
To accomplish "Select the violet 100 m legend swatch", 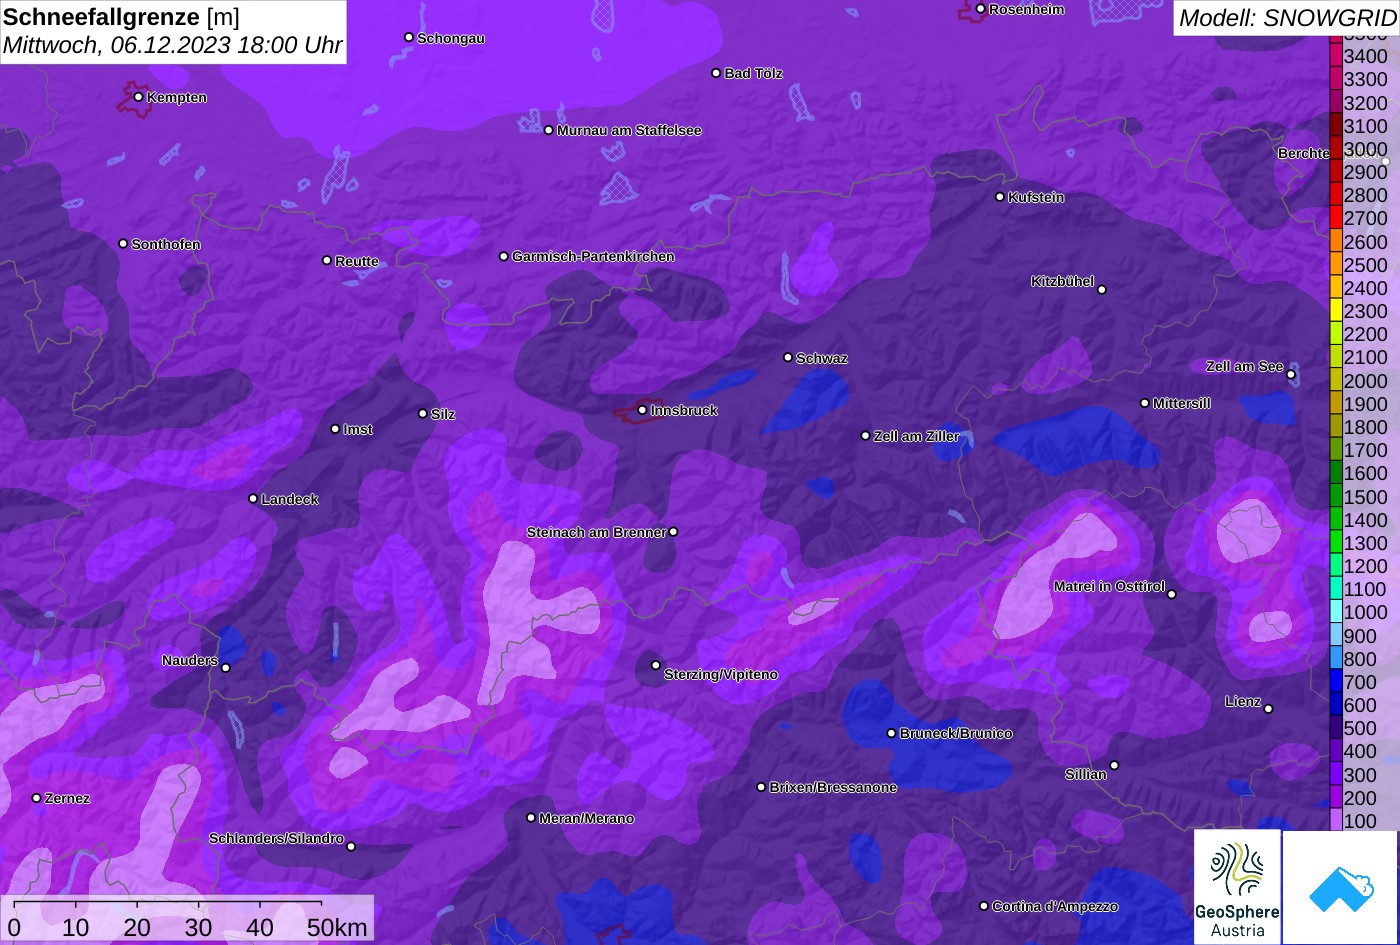I will (1335, 821).
